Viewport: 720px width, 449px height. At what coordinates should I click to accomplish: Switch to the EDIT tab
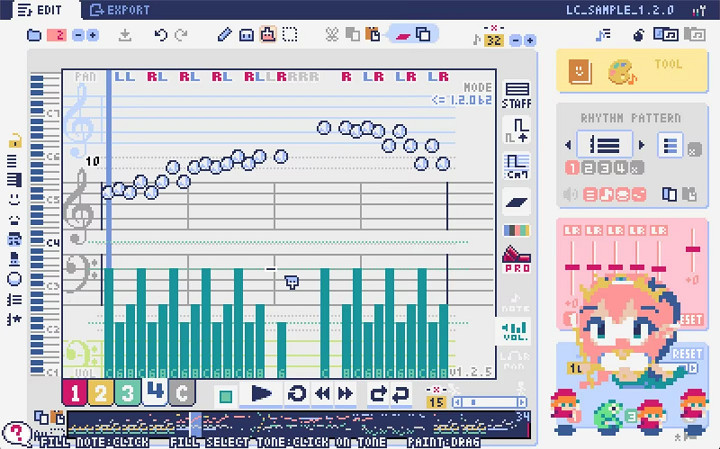[x=40, y=10]
